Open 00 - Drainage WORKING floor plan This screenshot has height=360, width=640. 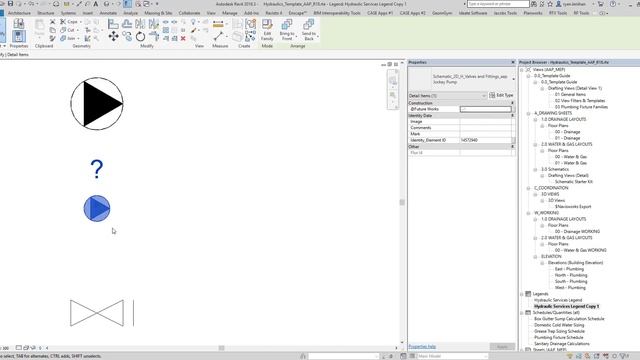(x=577, y=231)
